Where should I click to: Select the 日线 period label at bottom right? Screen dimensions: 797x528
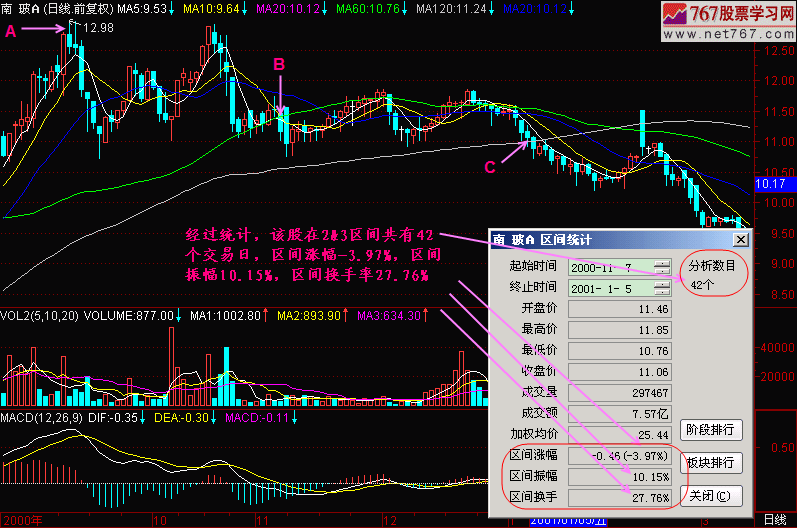773,520
